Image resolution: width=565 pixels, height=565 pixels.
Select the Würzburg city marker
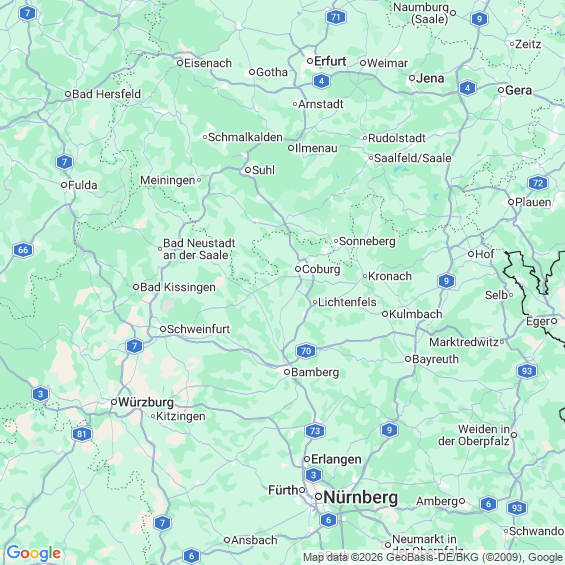click(114, 402)
